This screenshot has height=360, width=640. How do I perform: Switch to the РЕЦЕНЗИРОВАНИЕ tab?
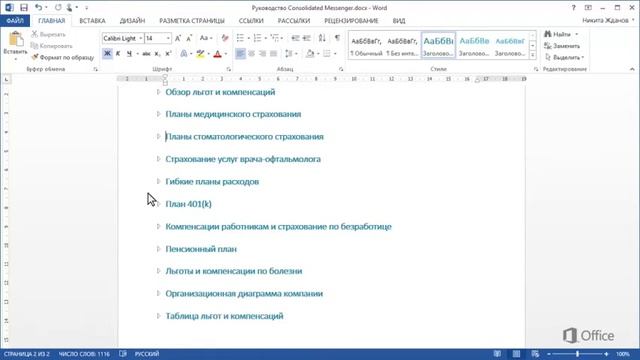(x=351, y=20)
